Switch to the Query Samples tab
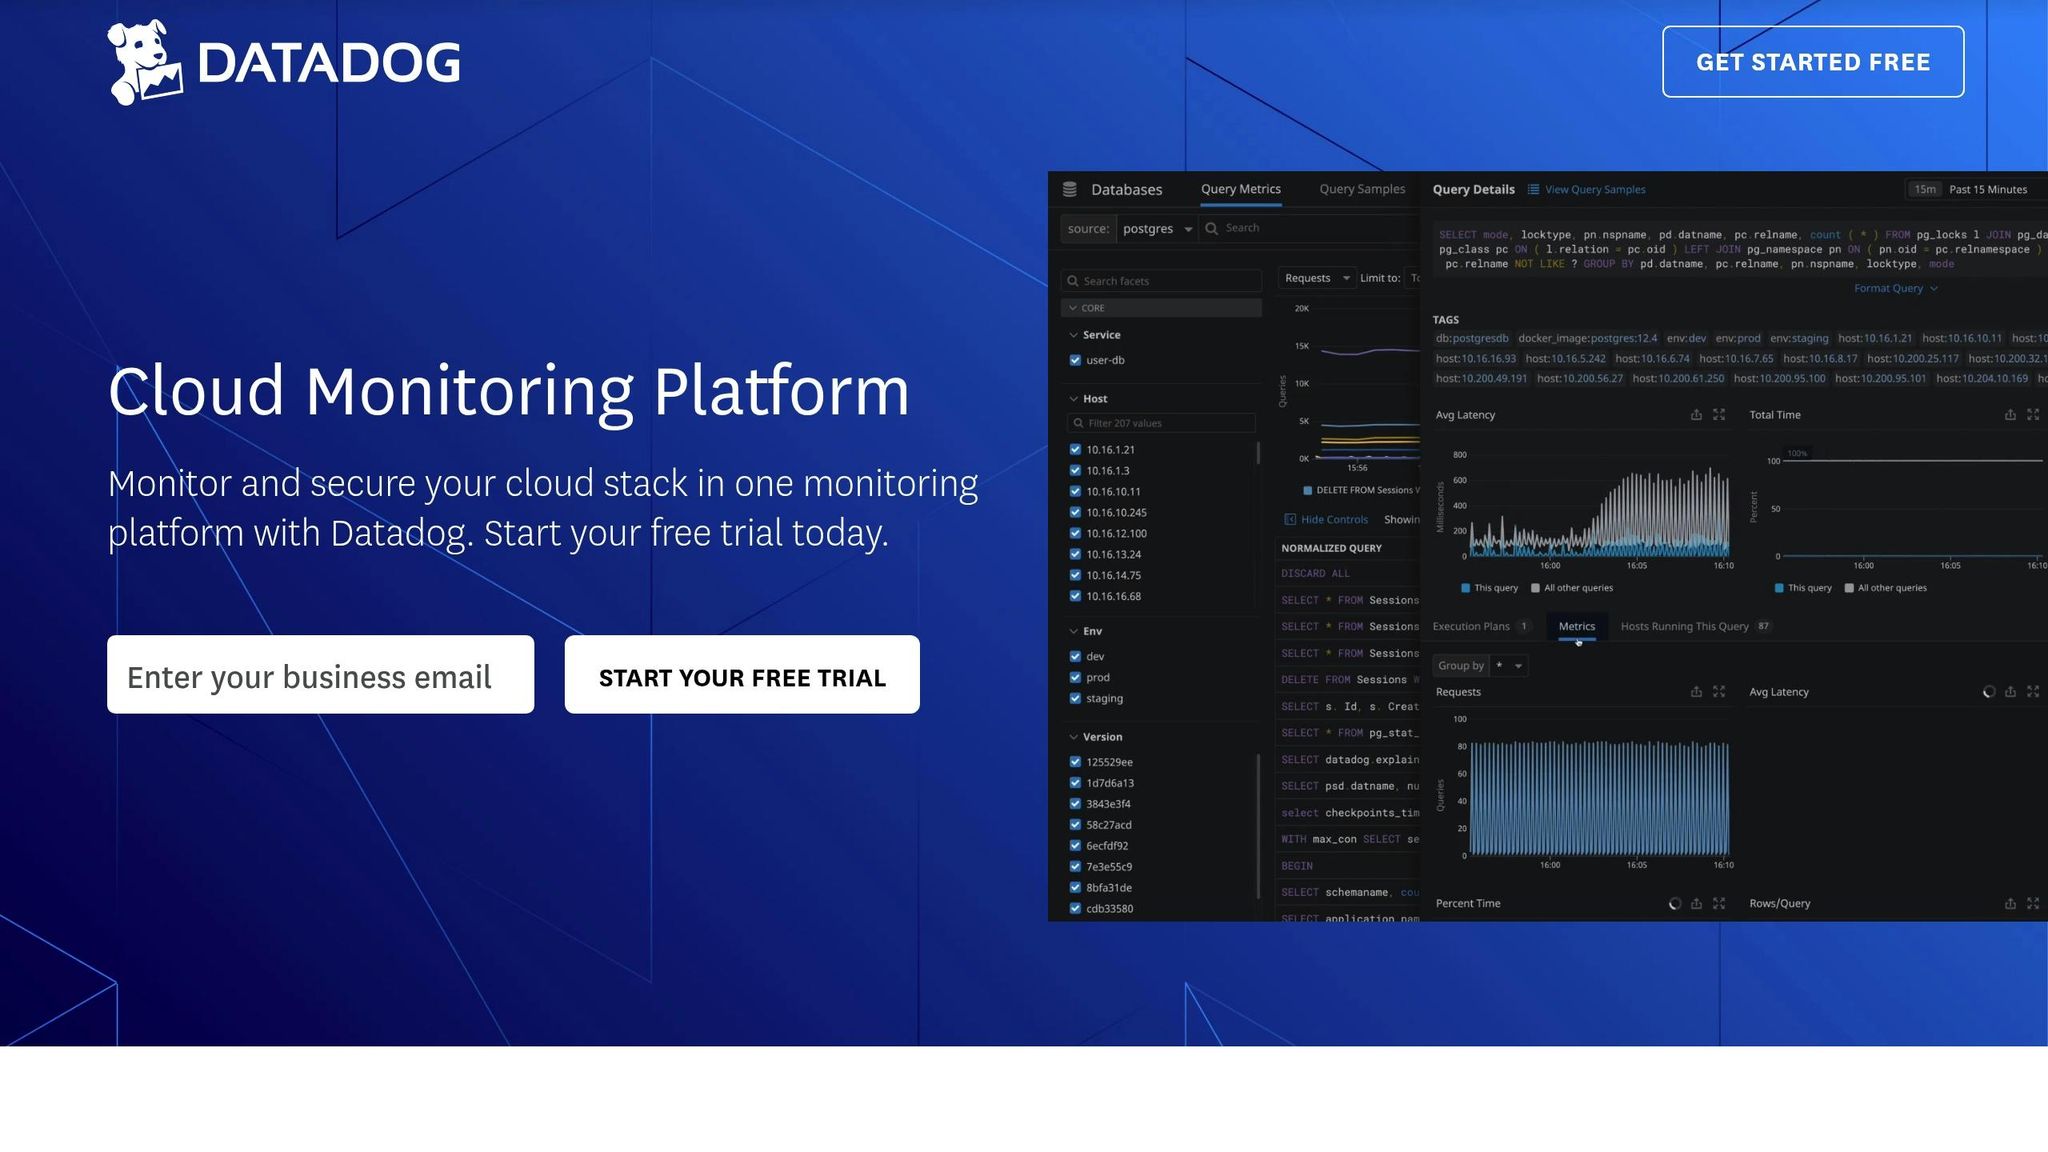This screenshot has width=2048, height=1152. 1362,189
